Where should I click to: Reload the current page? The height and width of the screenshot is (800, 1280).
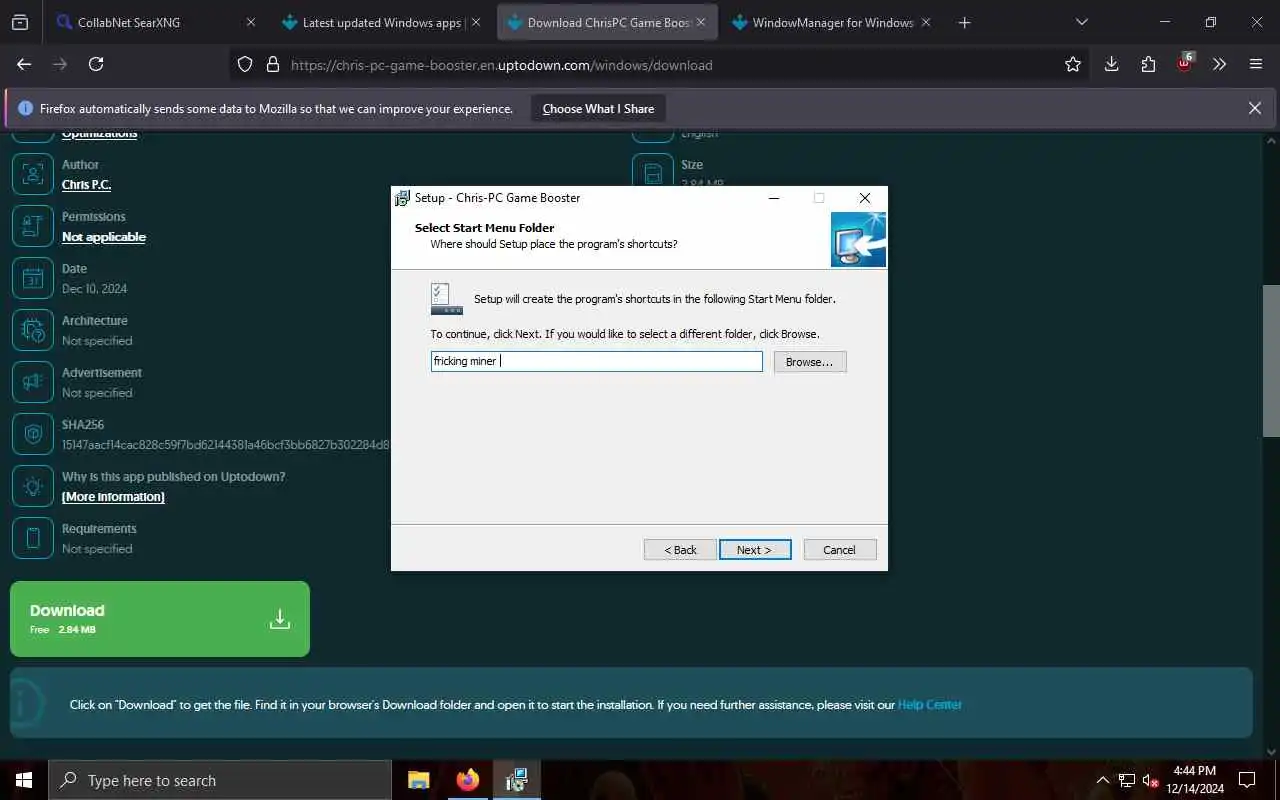coord(96,64)
